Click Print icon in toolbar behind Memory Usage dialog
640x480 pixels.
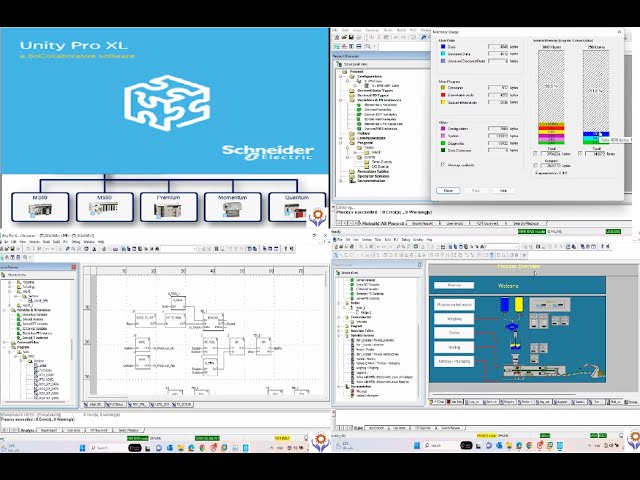[x=359, y=37]
